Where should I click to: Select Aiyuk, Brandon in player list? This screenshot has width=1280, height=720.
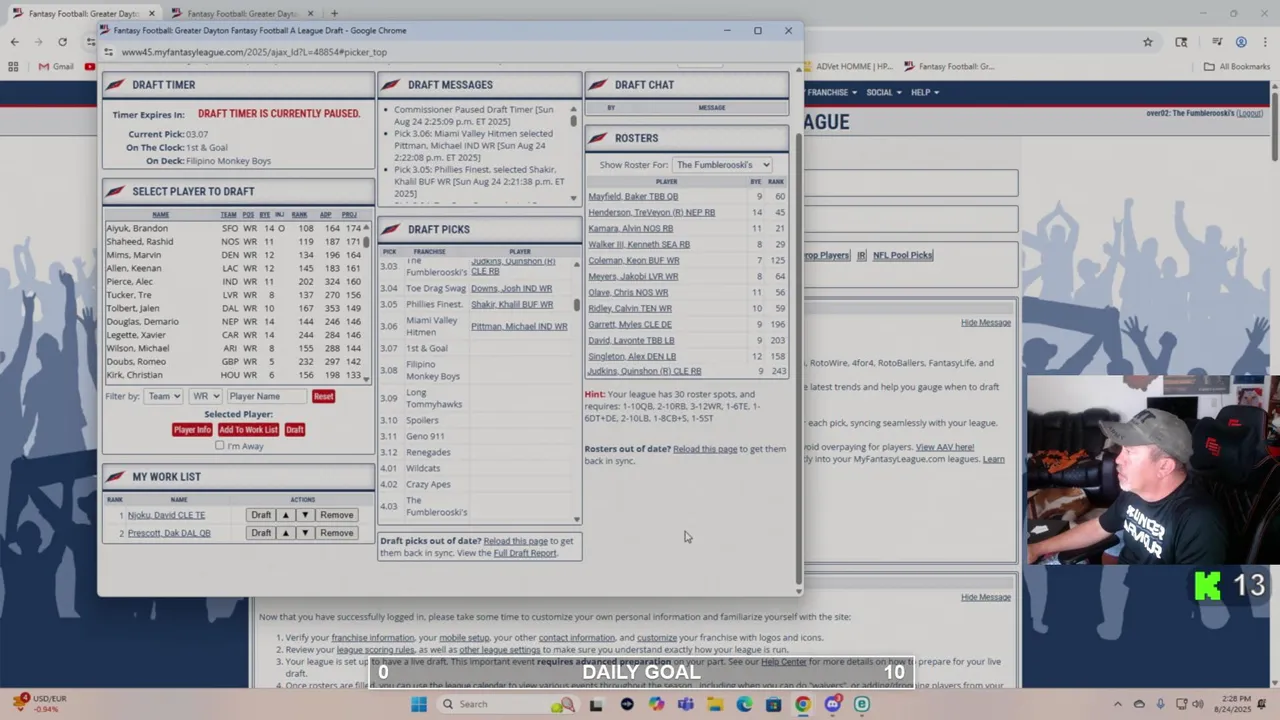click(137, 228)
